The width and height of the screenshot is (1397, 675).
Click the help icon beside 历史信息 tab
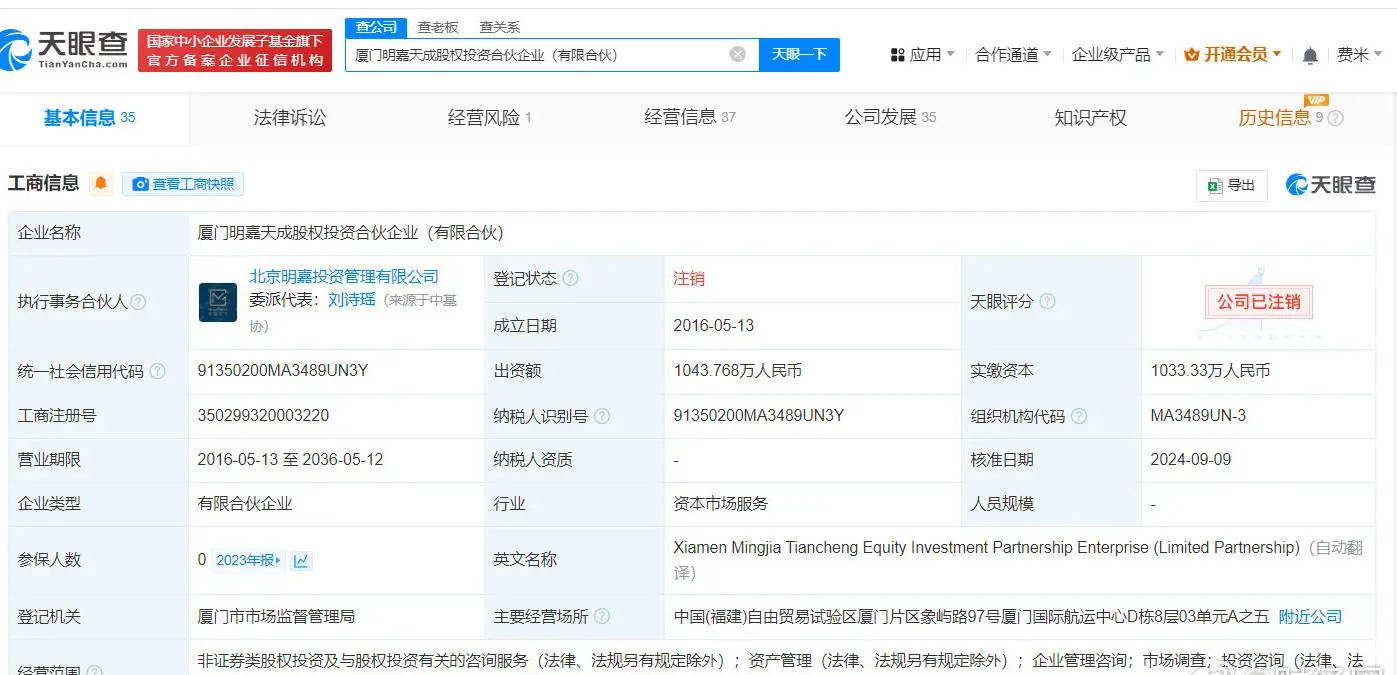click(1336, 118)
